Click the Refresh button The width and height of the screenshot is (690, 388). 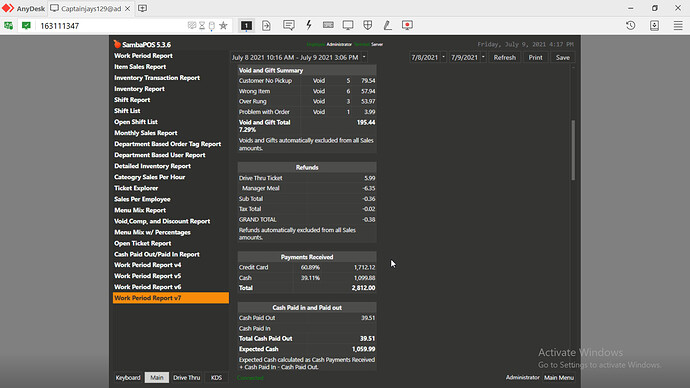point(505,57)
